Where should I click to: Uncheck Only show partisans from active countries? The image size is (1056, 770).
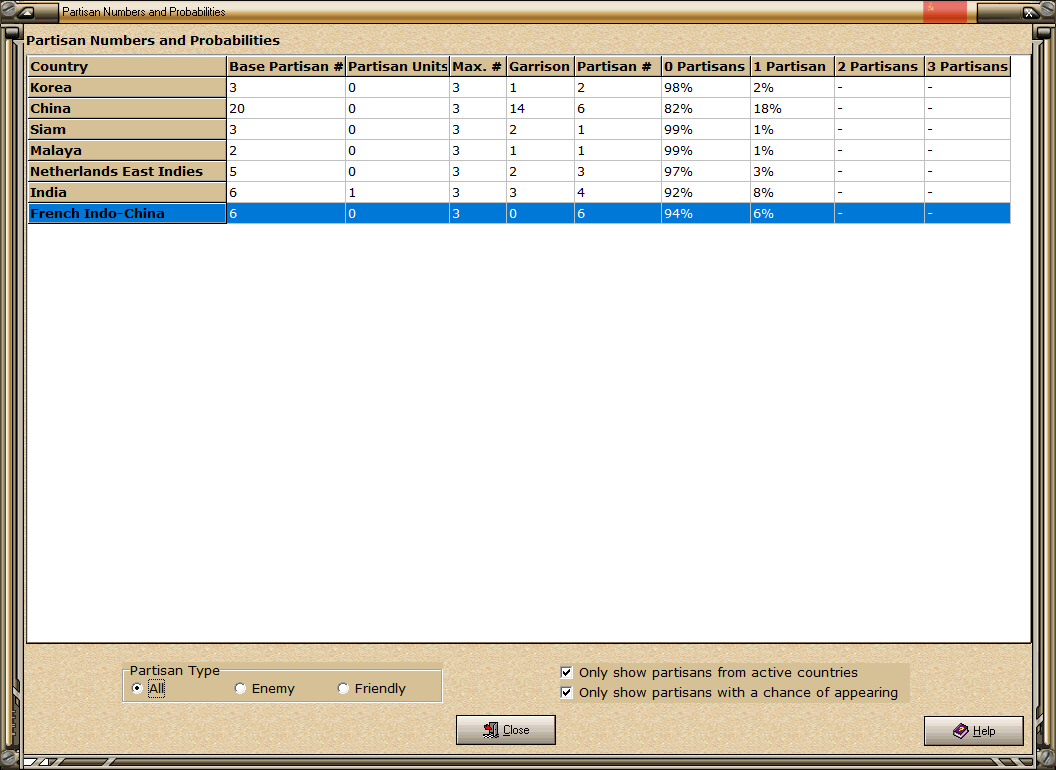tap(566, 672)
